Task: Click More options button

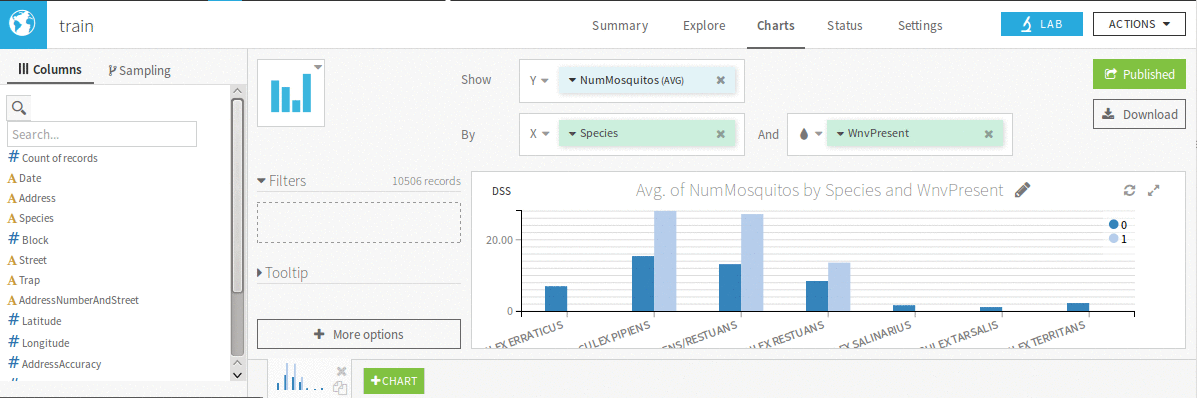Action: tap(359, 335)
